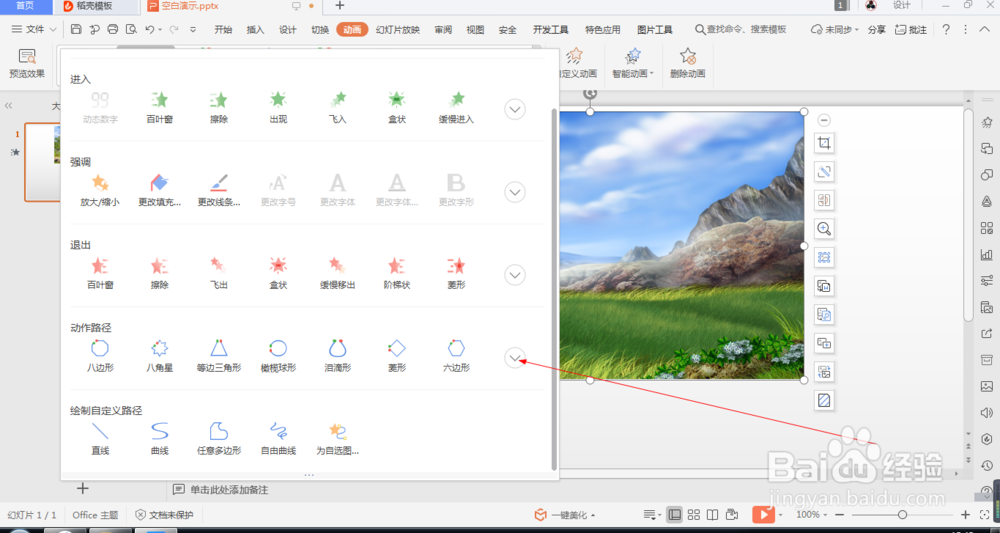The width and height of the screenshot is (1000, 533).
Task: Select the 百叶窗 entrance animation
Action: [159, 107]
